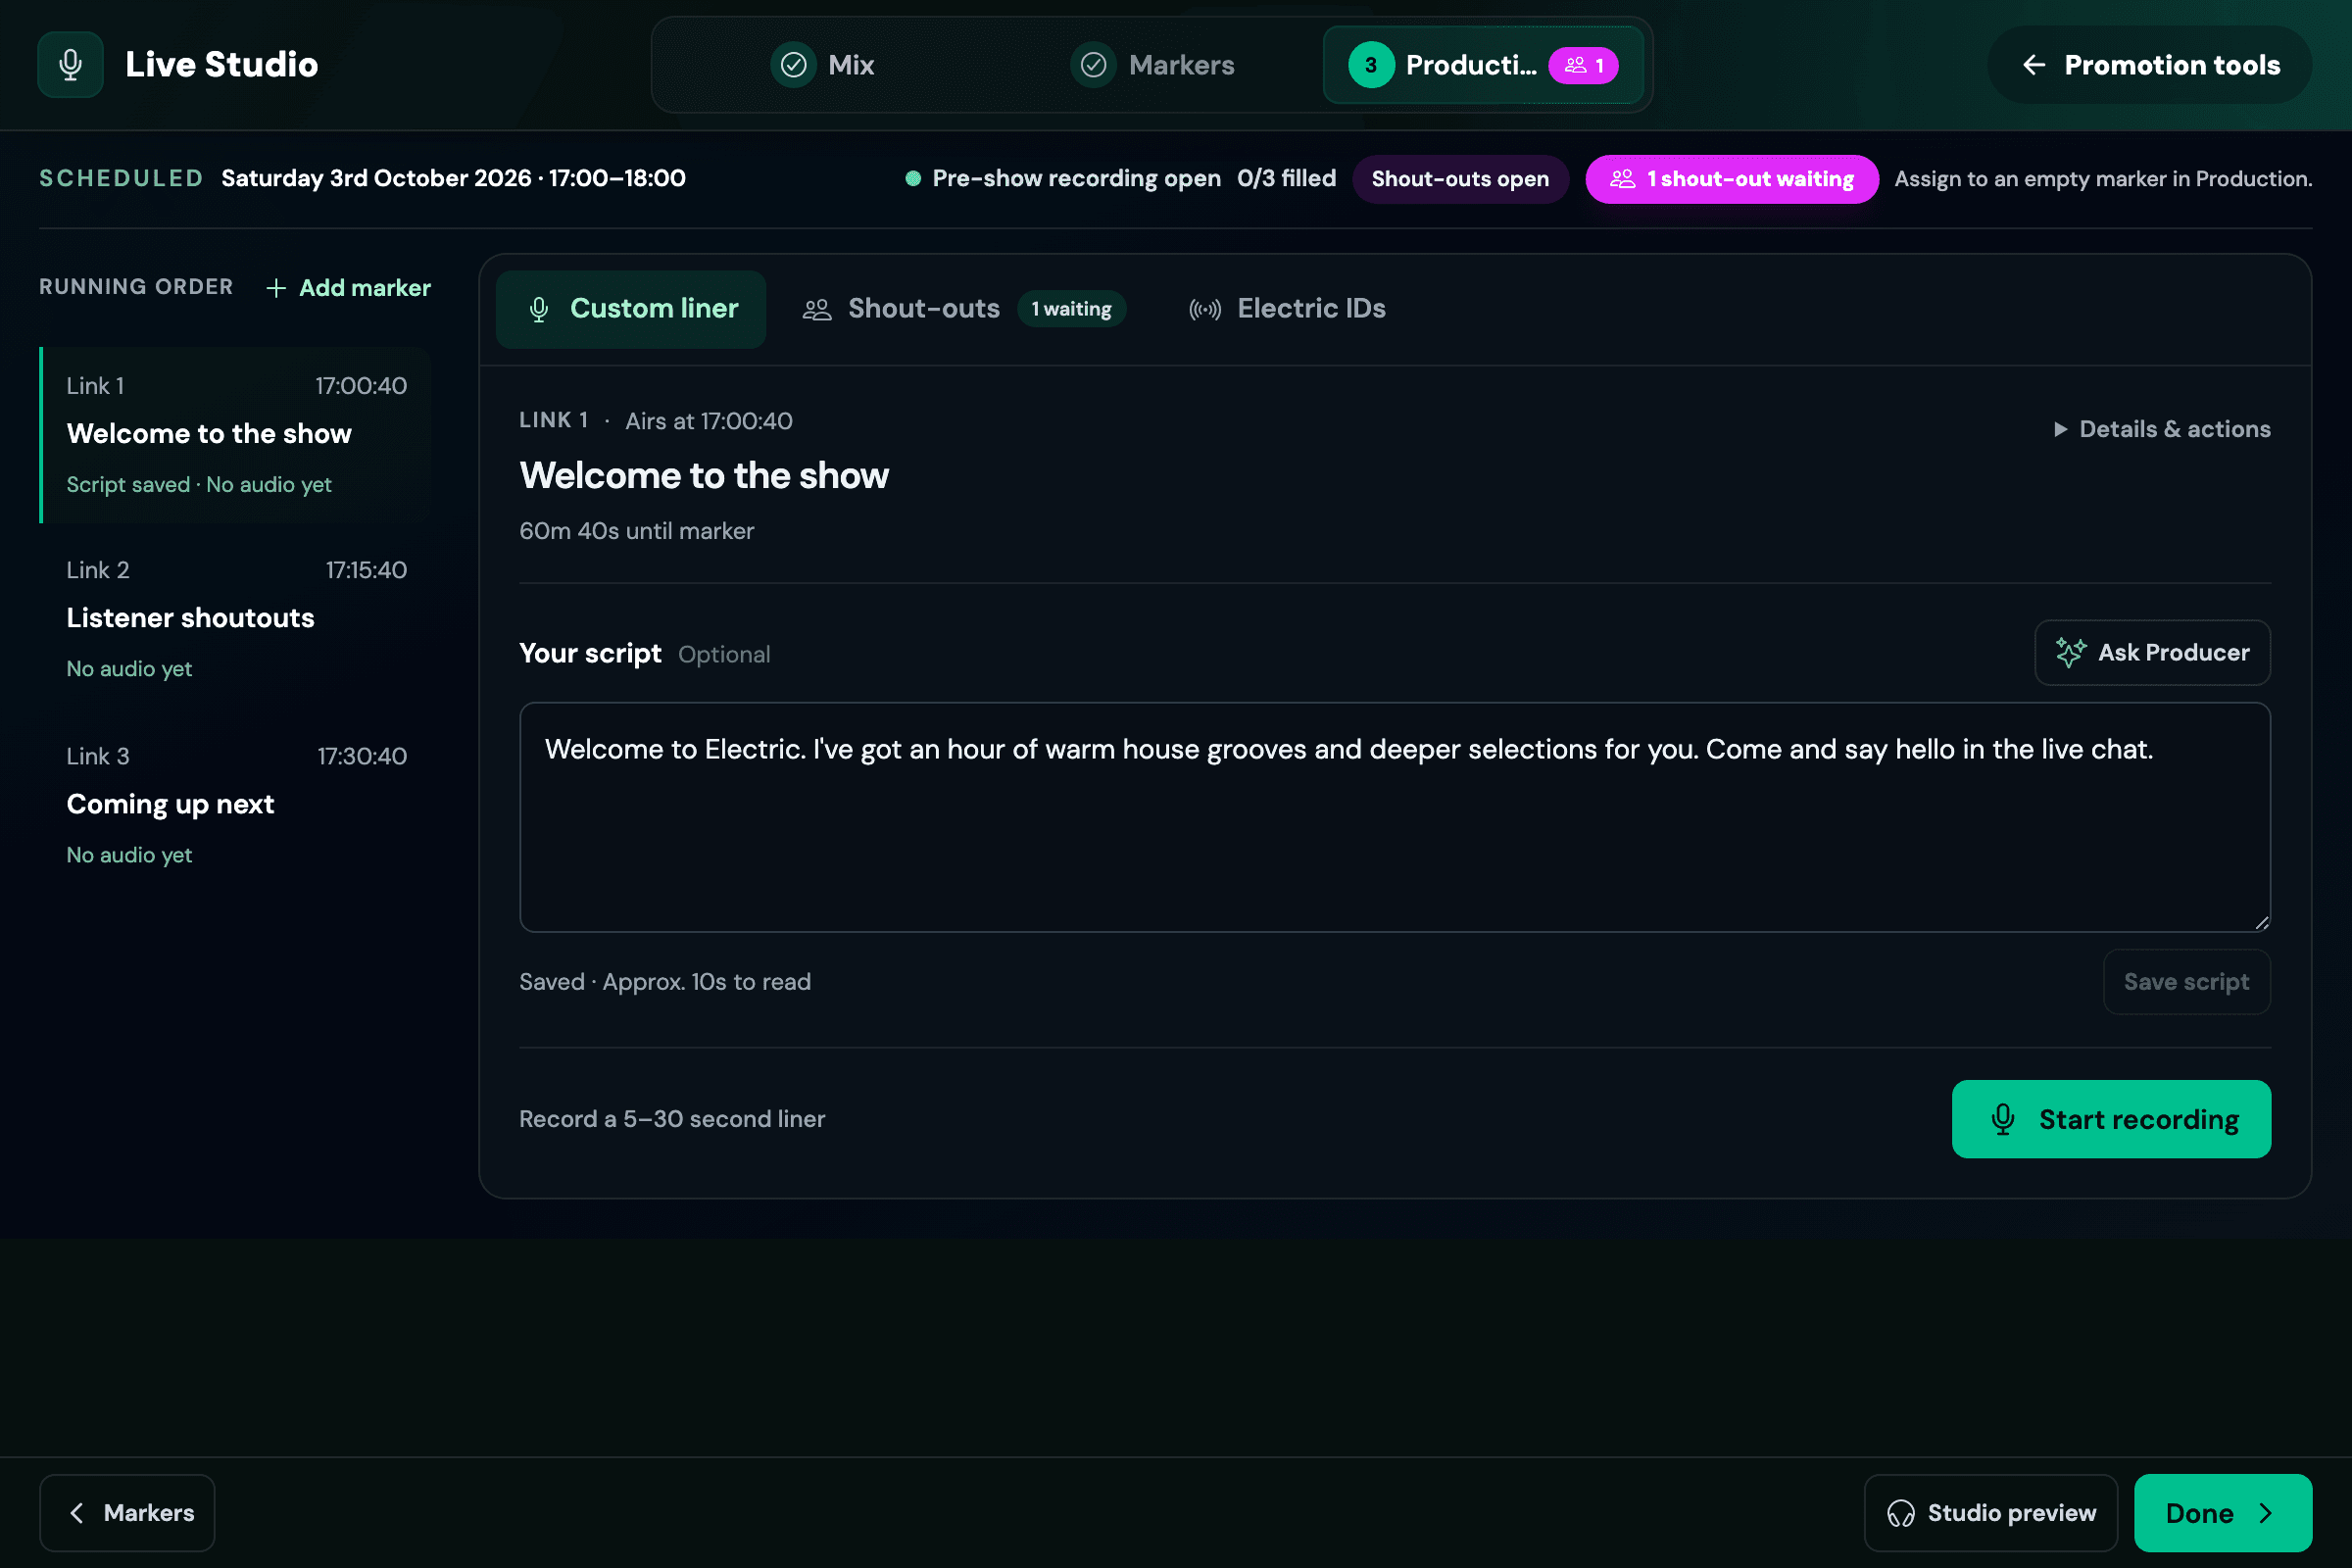
Task: Click the Shout-outs open status pill
Action: (1460, 179)
